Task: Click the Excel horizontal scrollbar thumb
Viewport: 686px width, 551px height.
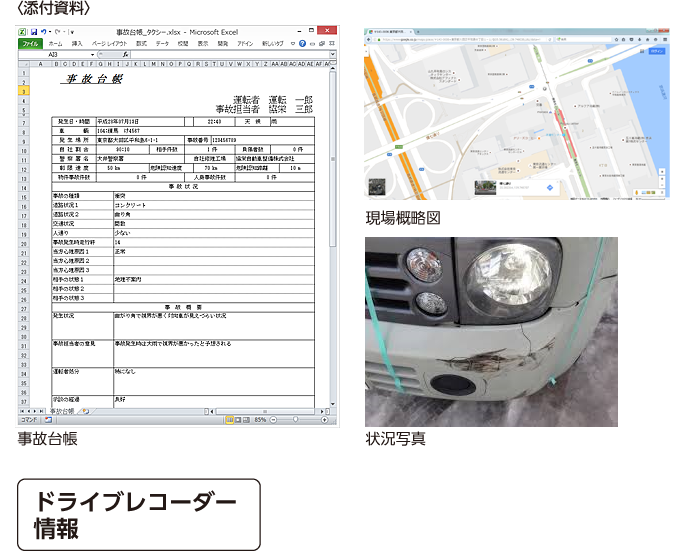Action: pos(265,411)
